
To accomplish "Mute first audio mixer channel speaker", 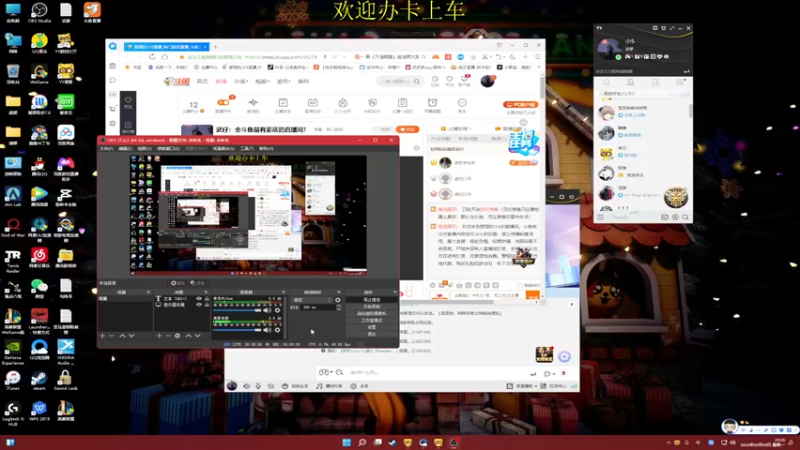I will [267, 310].
